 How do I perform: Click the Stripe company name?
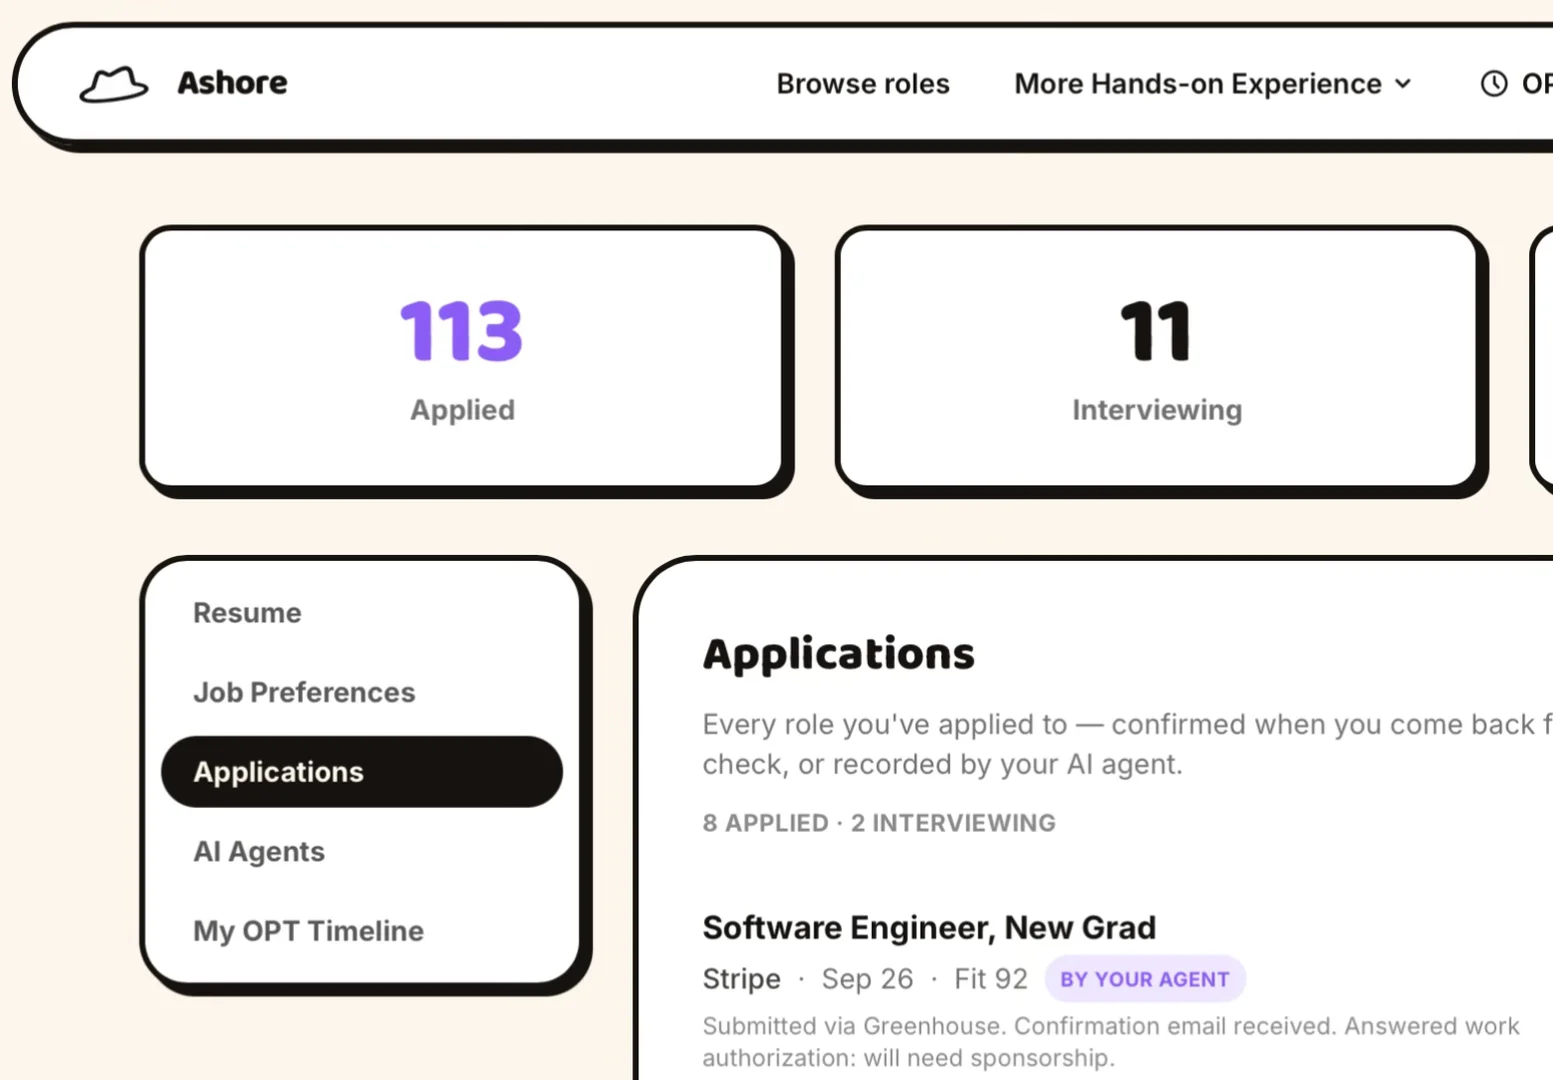[741, 979]
